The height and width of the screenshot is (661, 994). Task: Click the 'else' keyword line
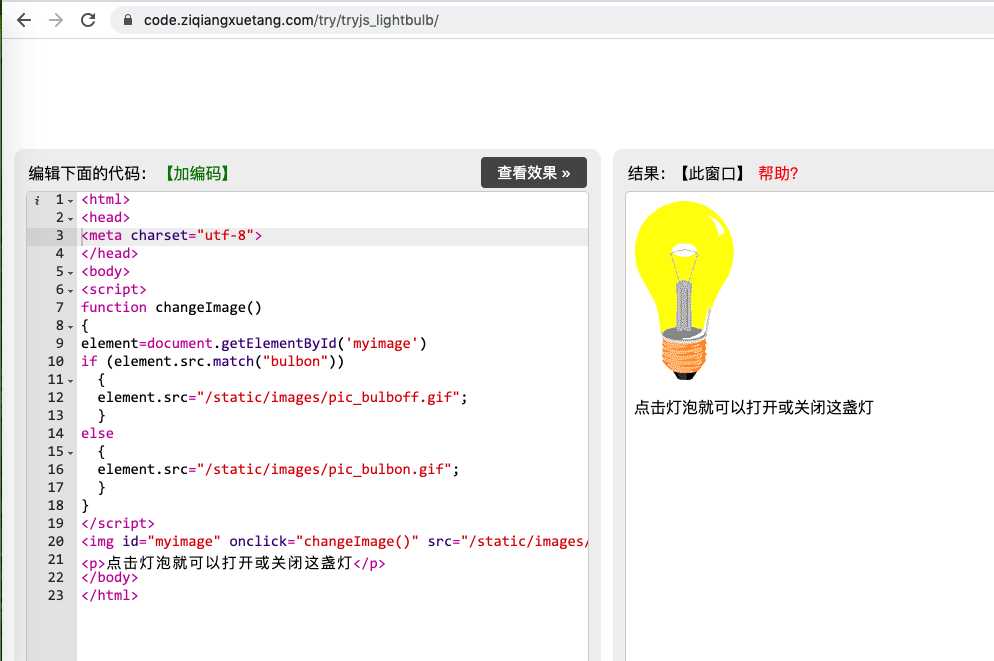click(98, 433)
